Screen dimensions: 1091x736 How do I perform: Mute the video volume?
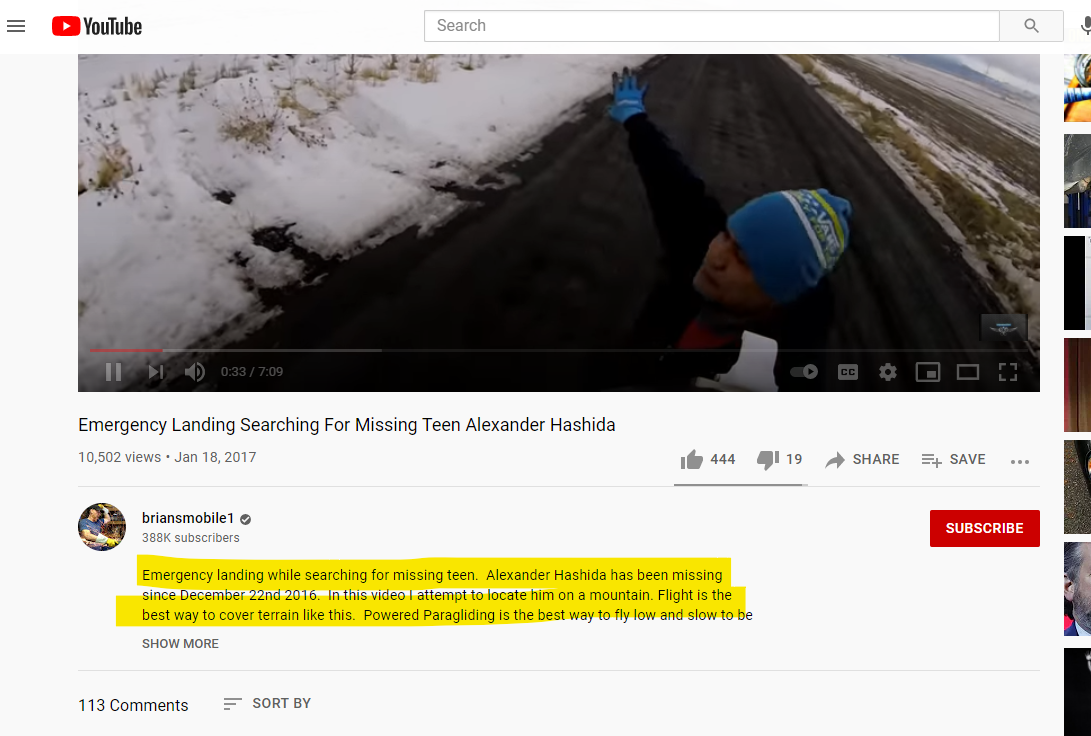pos(195,372)
